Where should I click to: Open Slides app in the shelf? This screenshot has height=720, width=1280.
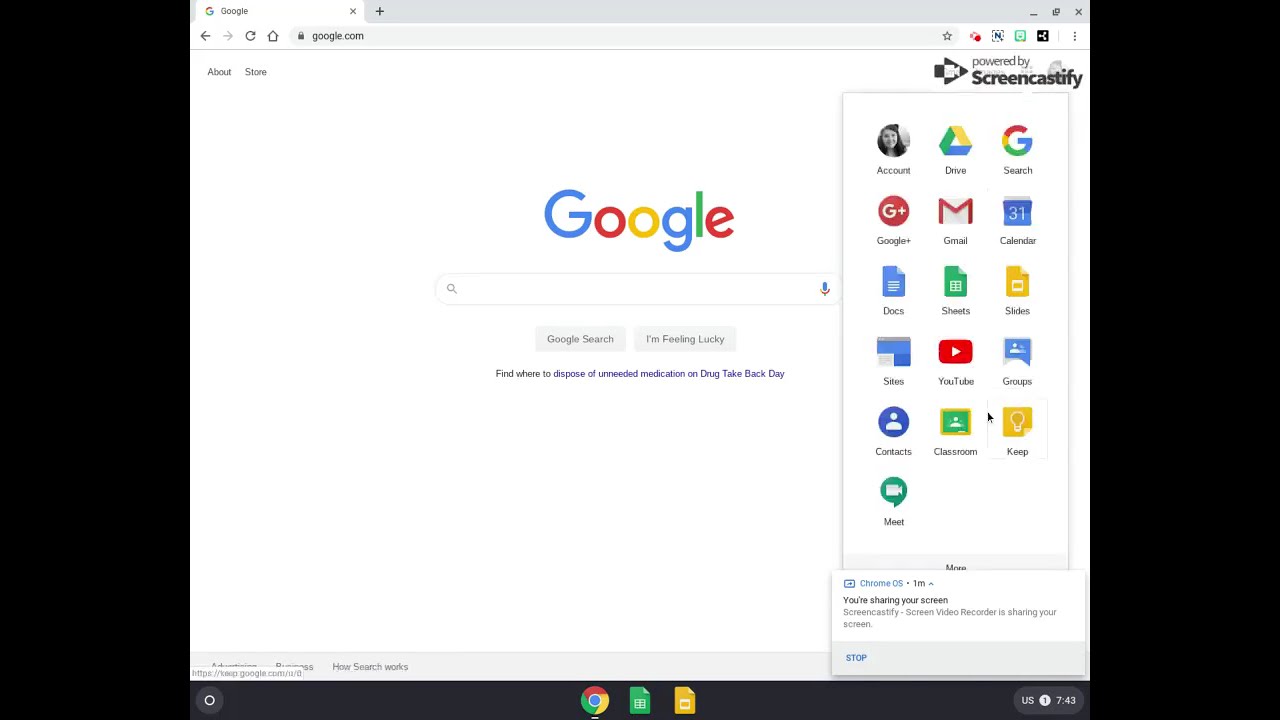pos(684,701)
